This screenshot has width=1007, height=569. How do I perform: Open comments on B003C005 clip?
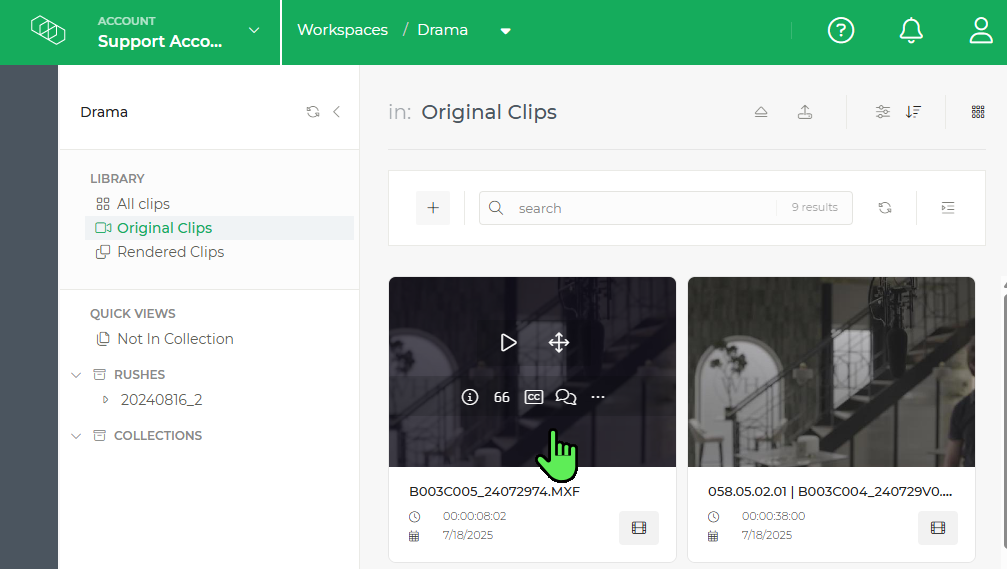pyautogui.click(x=566, y=398)
